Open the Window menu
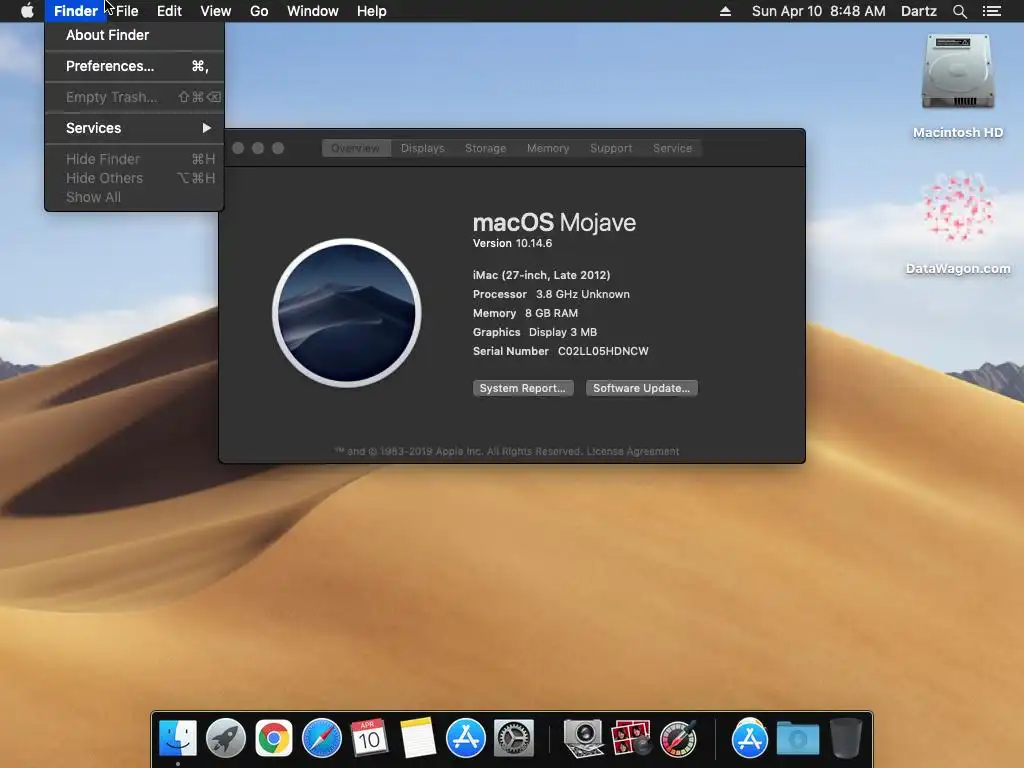This screenshot has width=1024, height=768. (313, 11)
